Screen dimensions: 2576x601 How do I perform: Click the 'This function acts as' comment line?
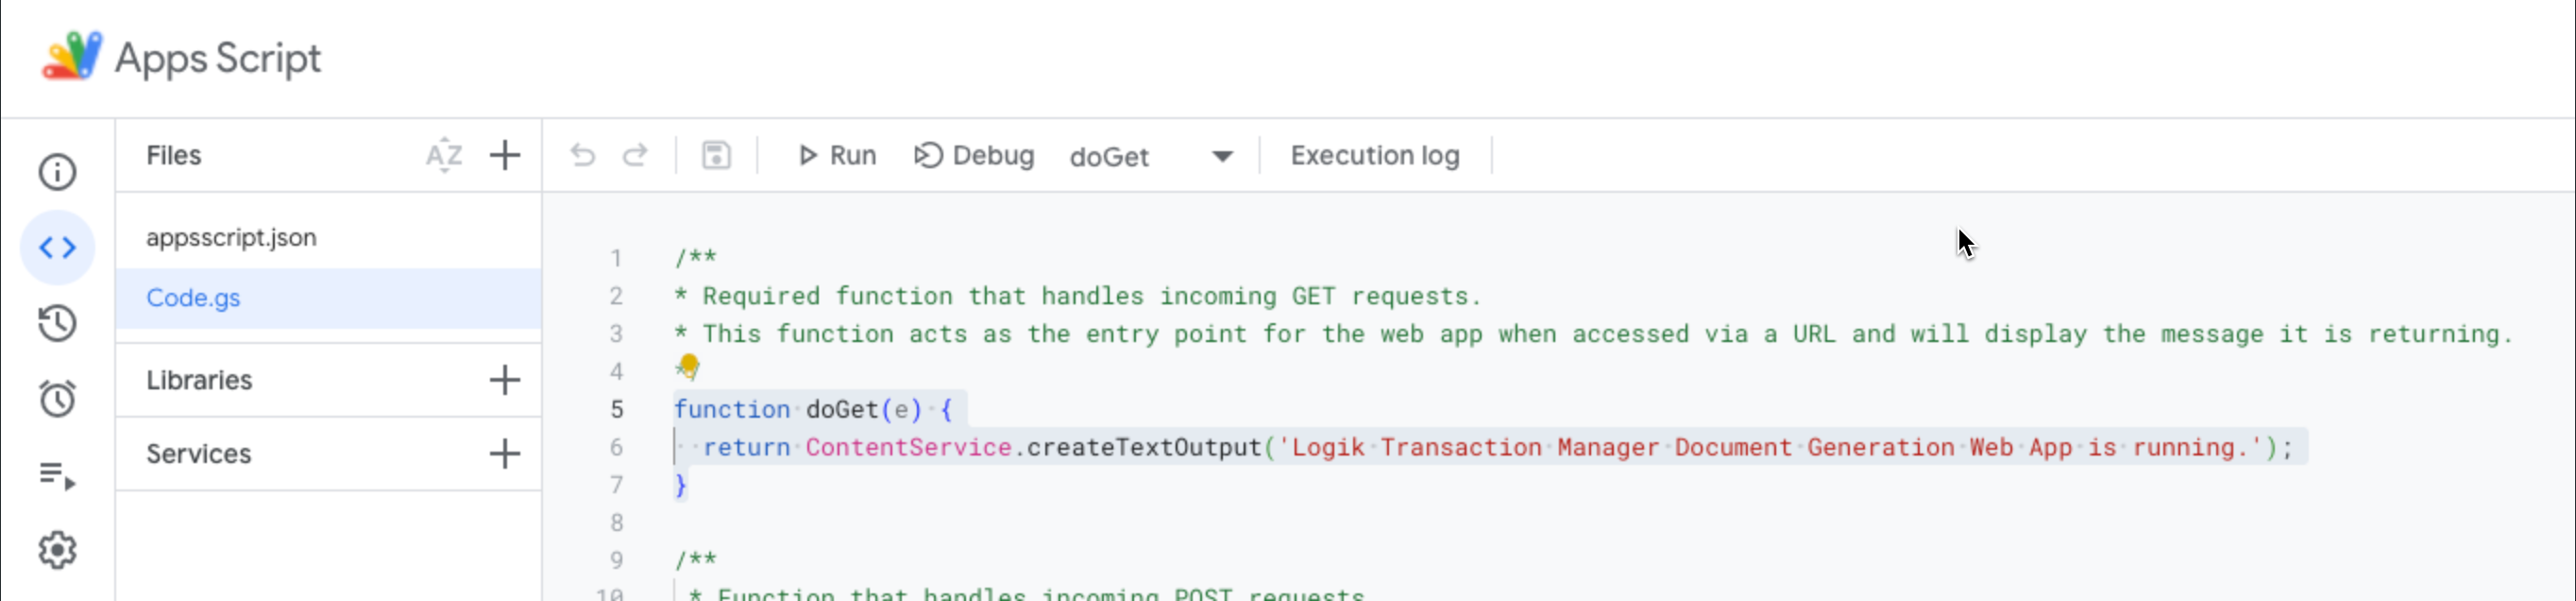pos(1594,334)
